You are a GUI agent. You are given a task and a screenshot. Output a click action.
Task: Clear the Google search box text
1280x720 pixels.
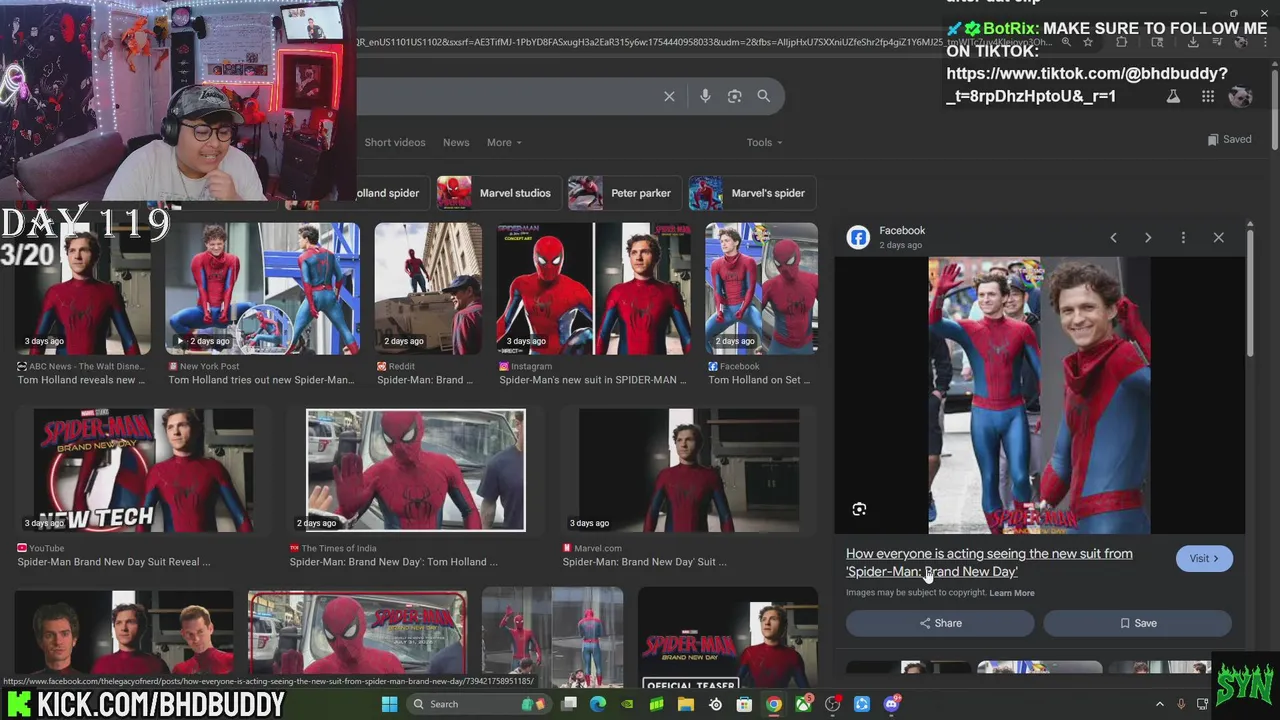669,96
